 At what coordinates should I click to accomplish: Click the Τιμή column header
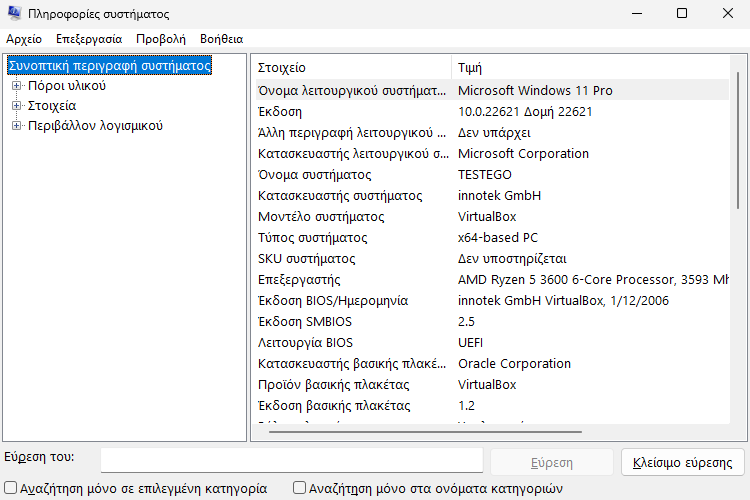click(591, 67)
